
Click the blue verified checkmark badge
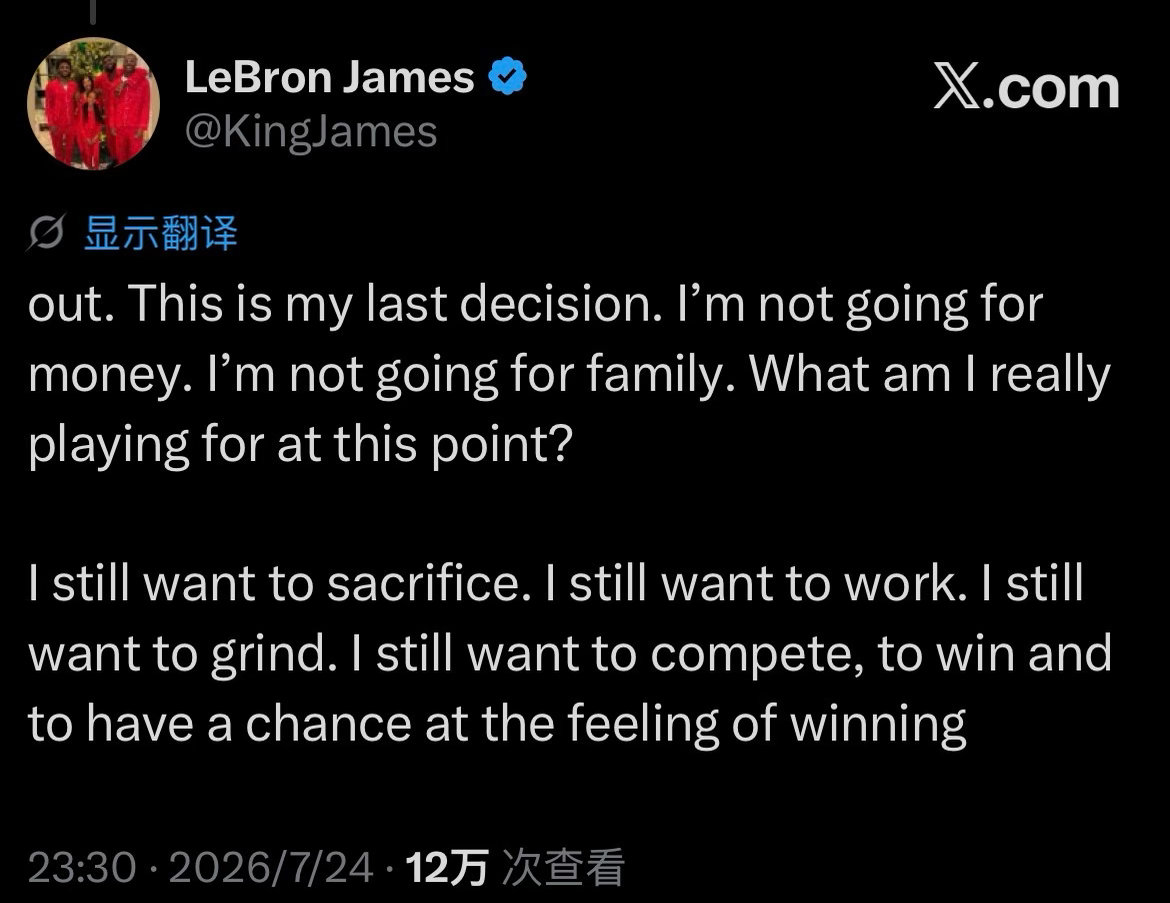[507, 76]
